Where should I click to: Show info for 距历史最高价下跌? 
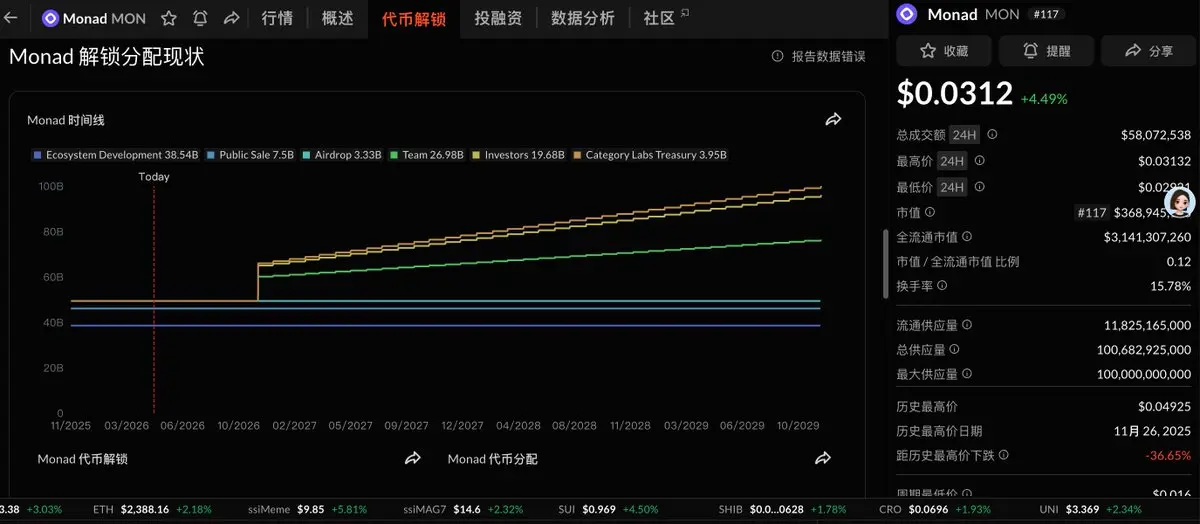(x=1004, y=455)
